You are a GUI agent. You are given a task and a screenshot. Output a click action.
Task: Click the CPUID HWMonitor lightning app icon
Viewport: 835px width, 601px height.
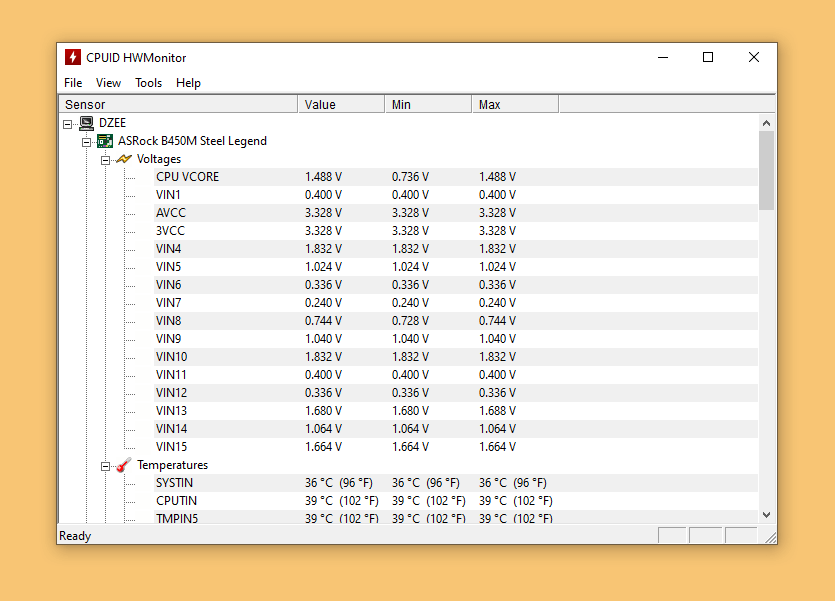click(x=72, y=57)
